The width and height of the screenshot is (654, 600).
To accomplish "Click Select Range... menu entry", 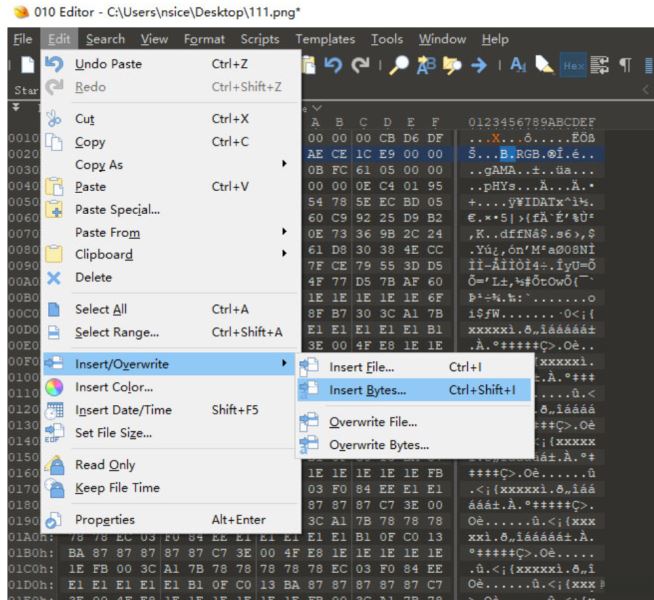I will (x=116, y=332).
